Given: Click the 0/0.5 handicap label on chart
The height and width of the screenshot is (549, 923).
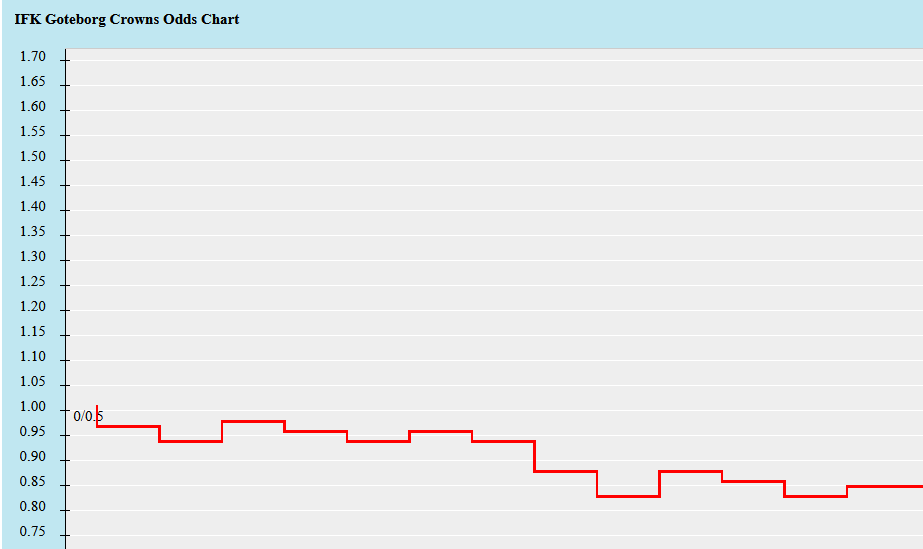Looking at the screenshot, I should point(88,417).
